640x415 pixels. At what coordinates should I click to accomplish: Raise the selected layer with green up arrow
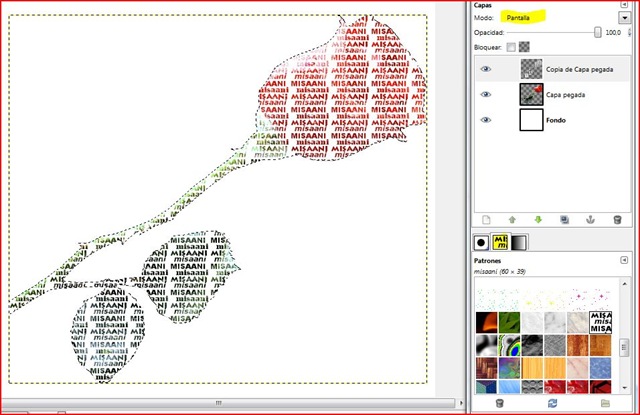(512, 220)
